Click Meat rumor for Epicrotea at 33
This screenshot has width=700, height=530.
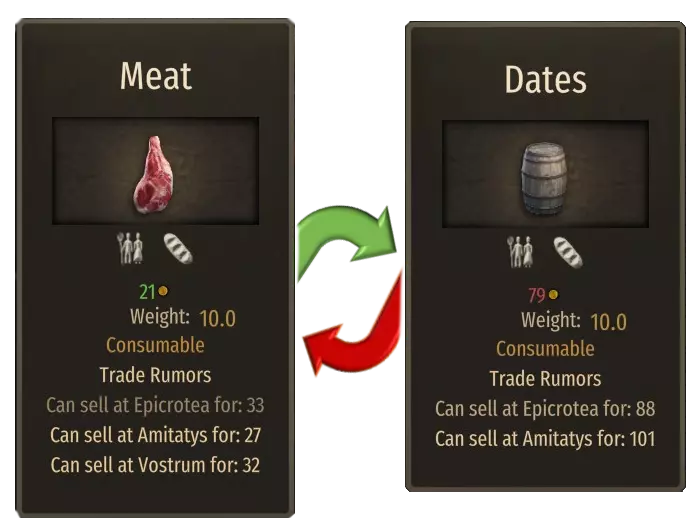click(x=155, y=405)
